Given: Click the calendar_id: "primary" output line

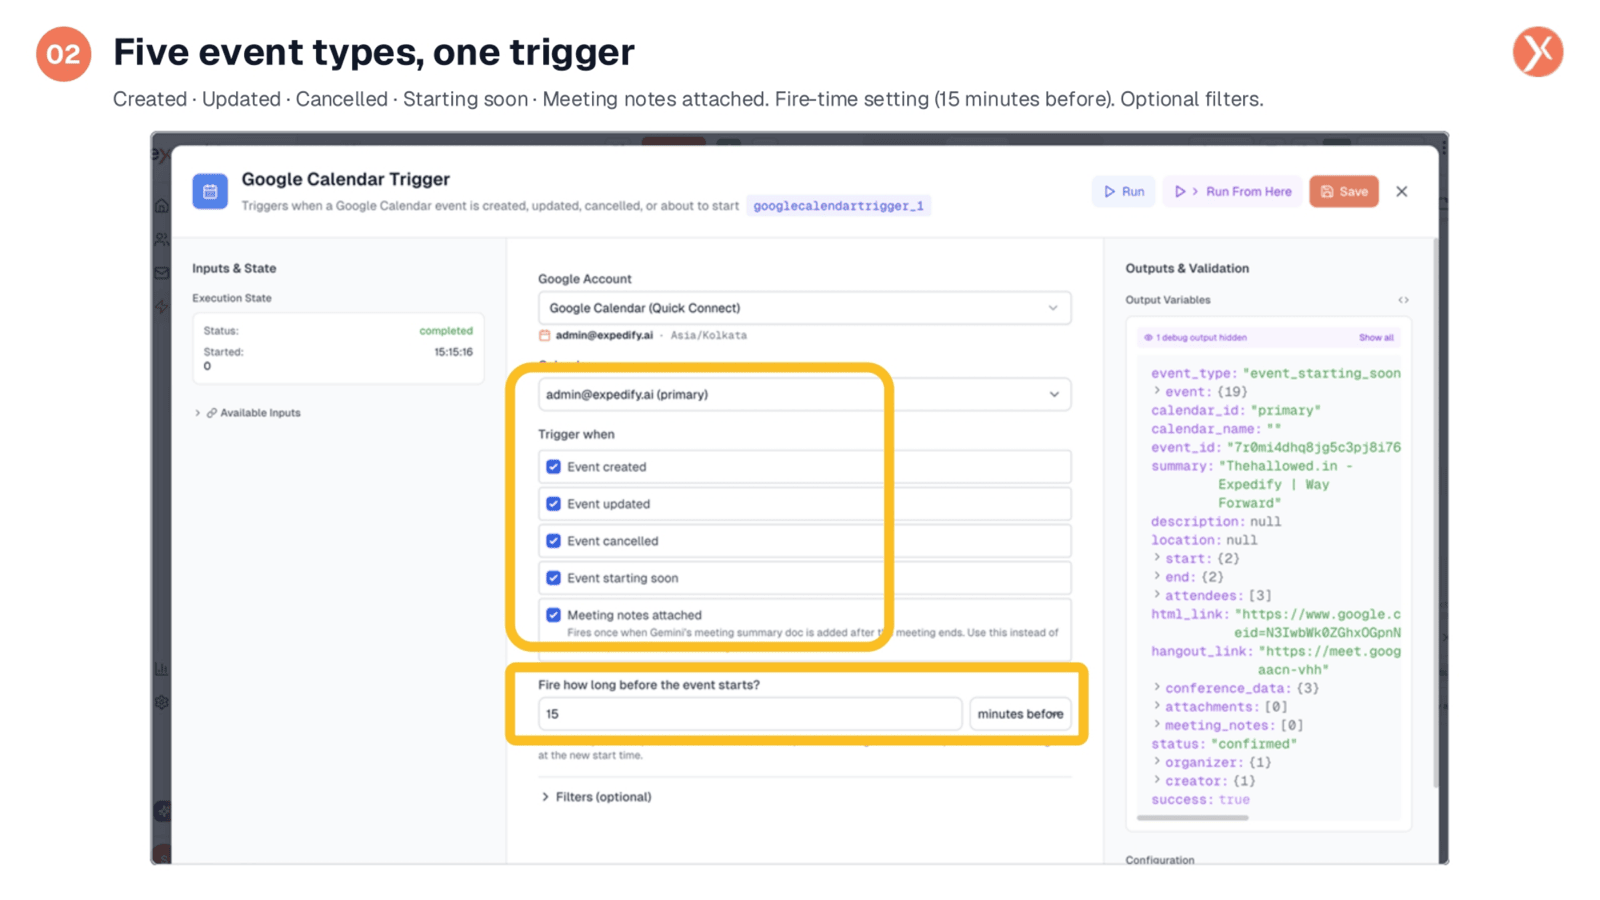Looking at the screenshot, I should 1235,410.
